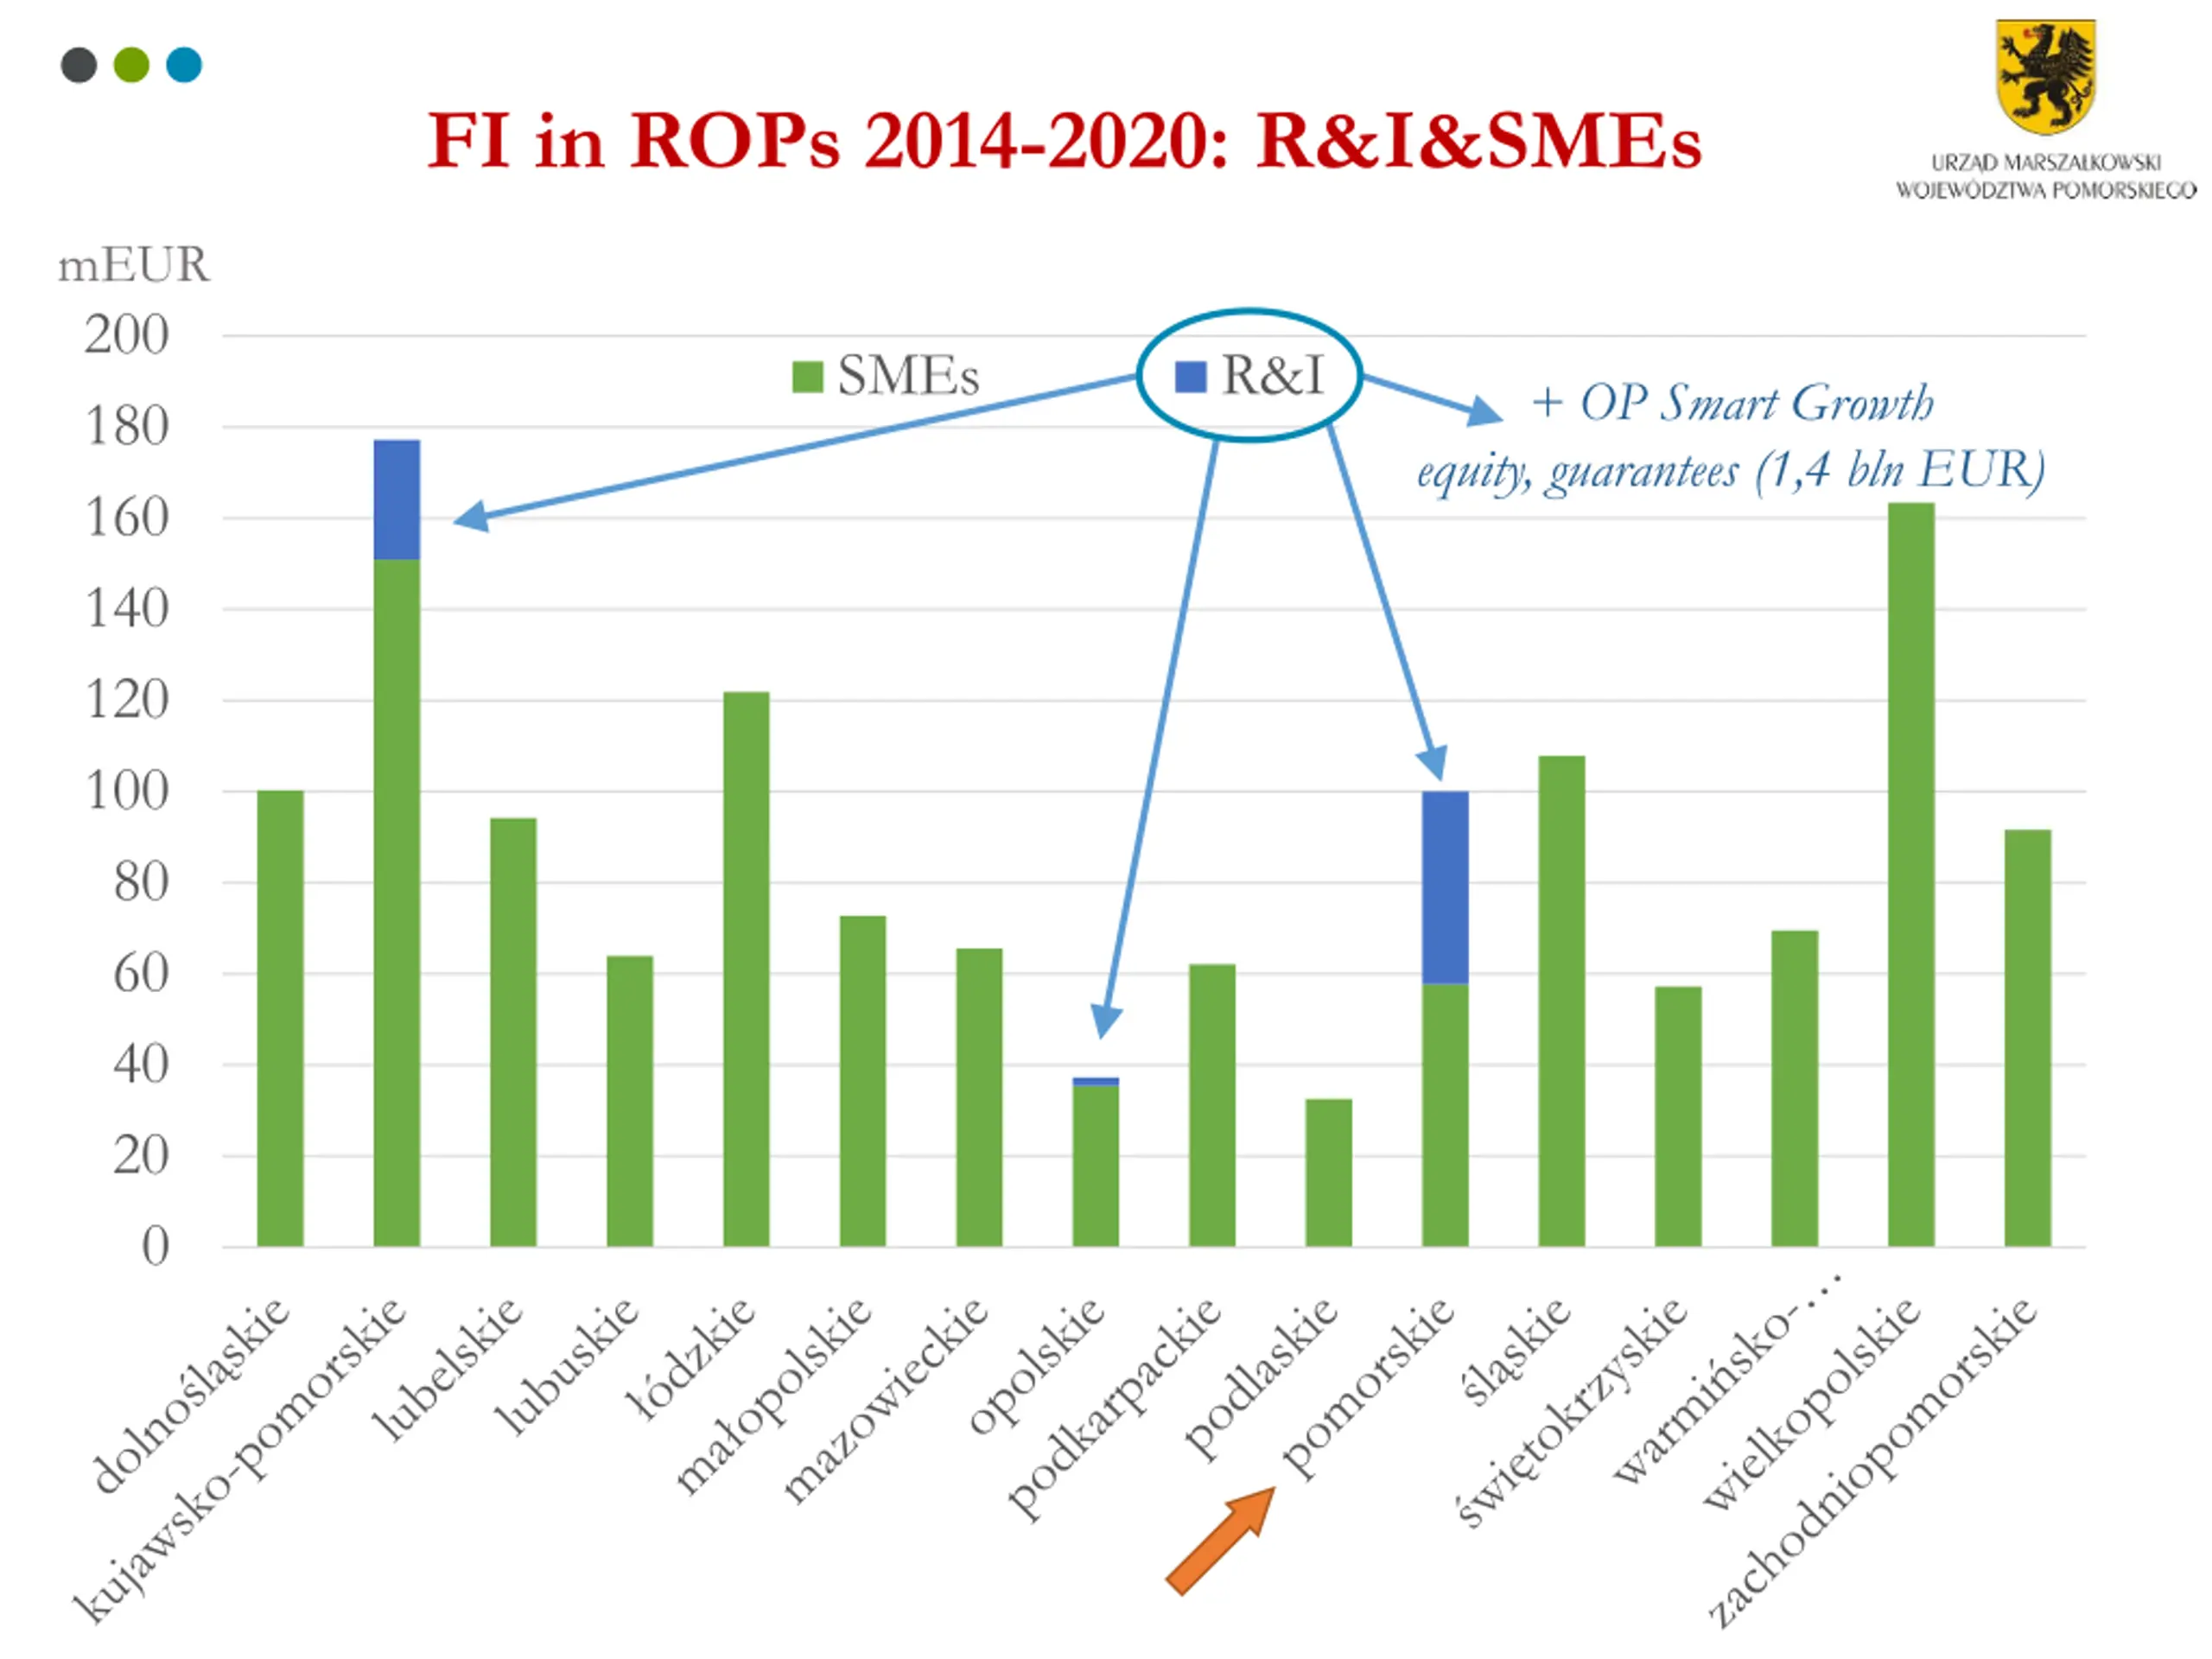Click the blue R&I segment of kujawsko-pomorskie bar
This screenshot has width=2212, height=1659.
(397, 499)
